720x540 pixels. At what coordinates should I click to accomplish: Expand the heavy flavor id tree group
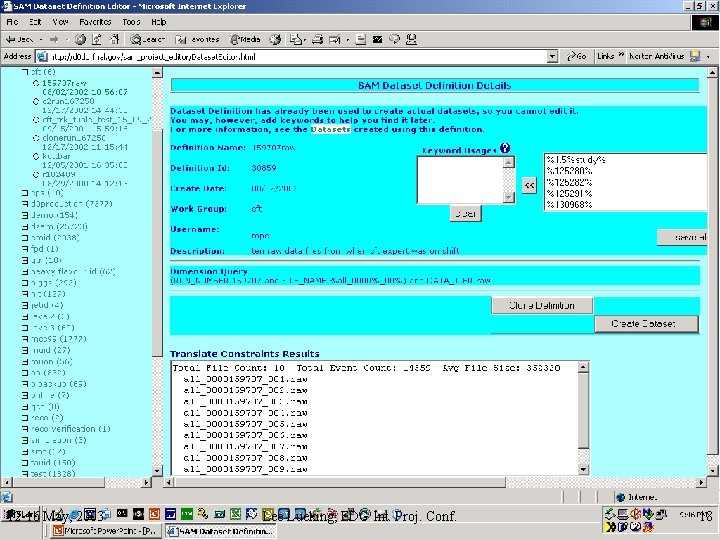(25, 271)
